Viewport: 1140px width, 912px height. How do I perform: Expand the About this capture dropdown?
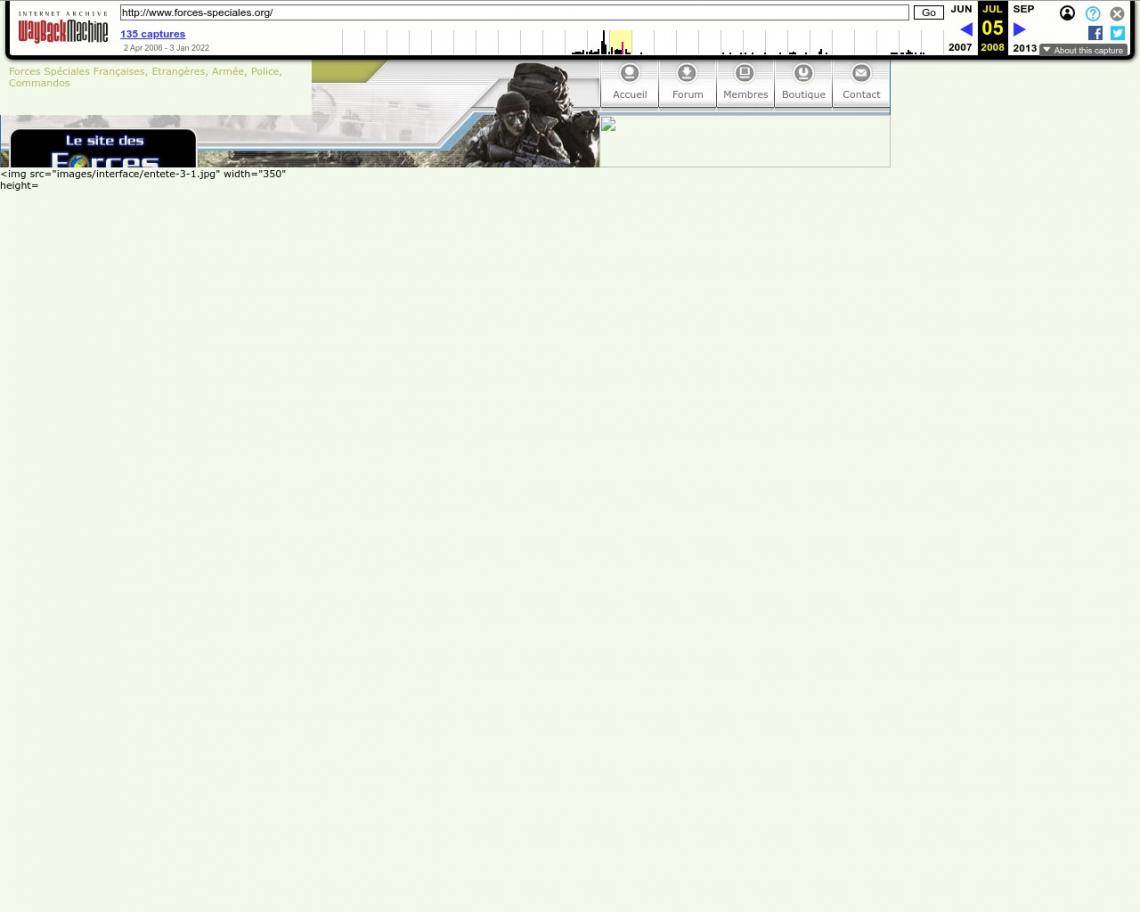1083,50
